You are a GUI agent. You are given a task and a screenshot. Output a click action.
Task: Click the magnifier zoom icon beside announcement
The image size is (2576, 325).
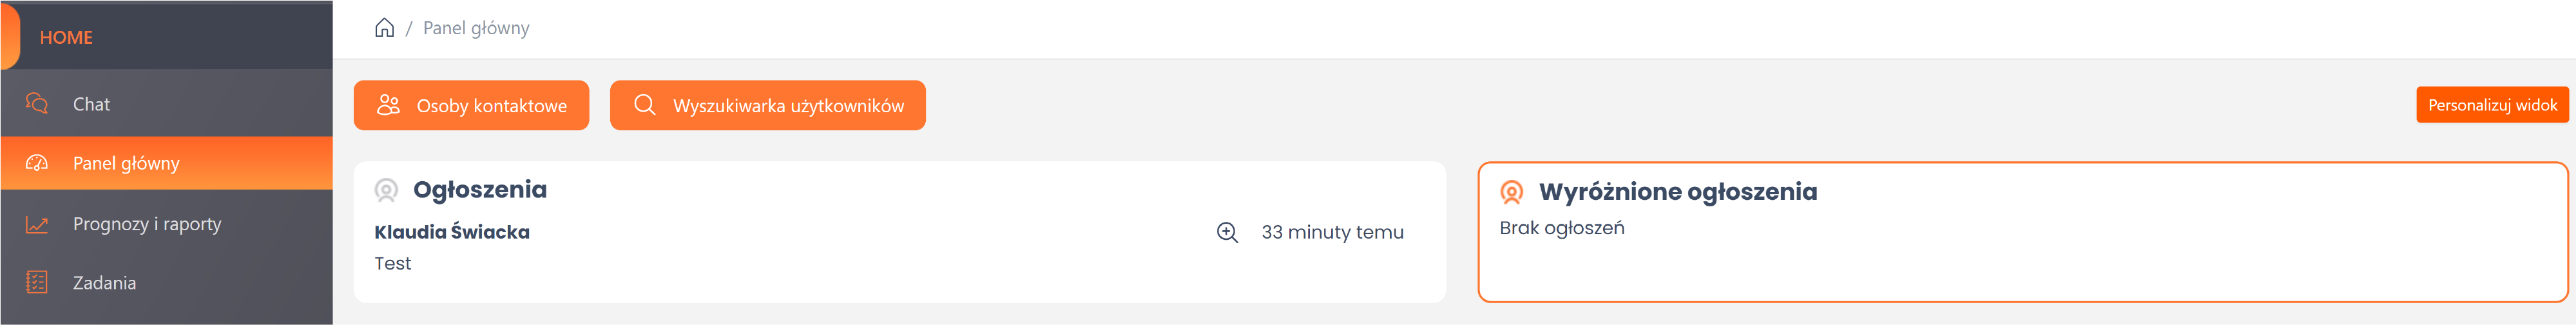(1227, 233)
